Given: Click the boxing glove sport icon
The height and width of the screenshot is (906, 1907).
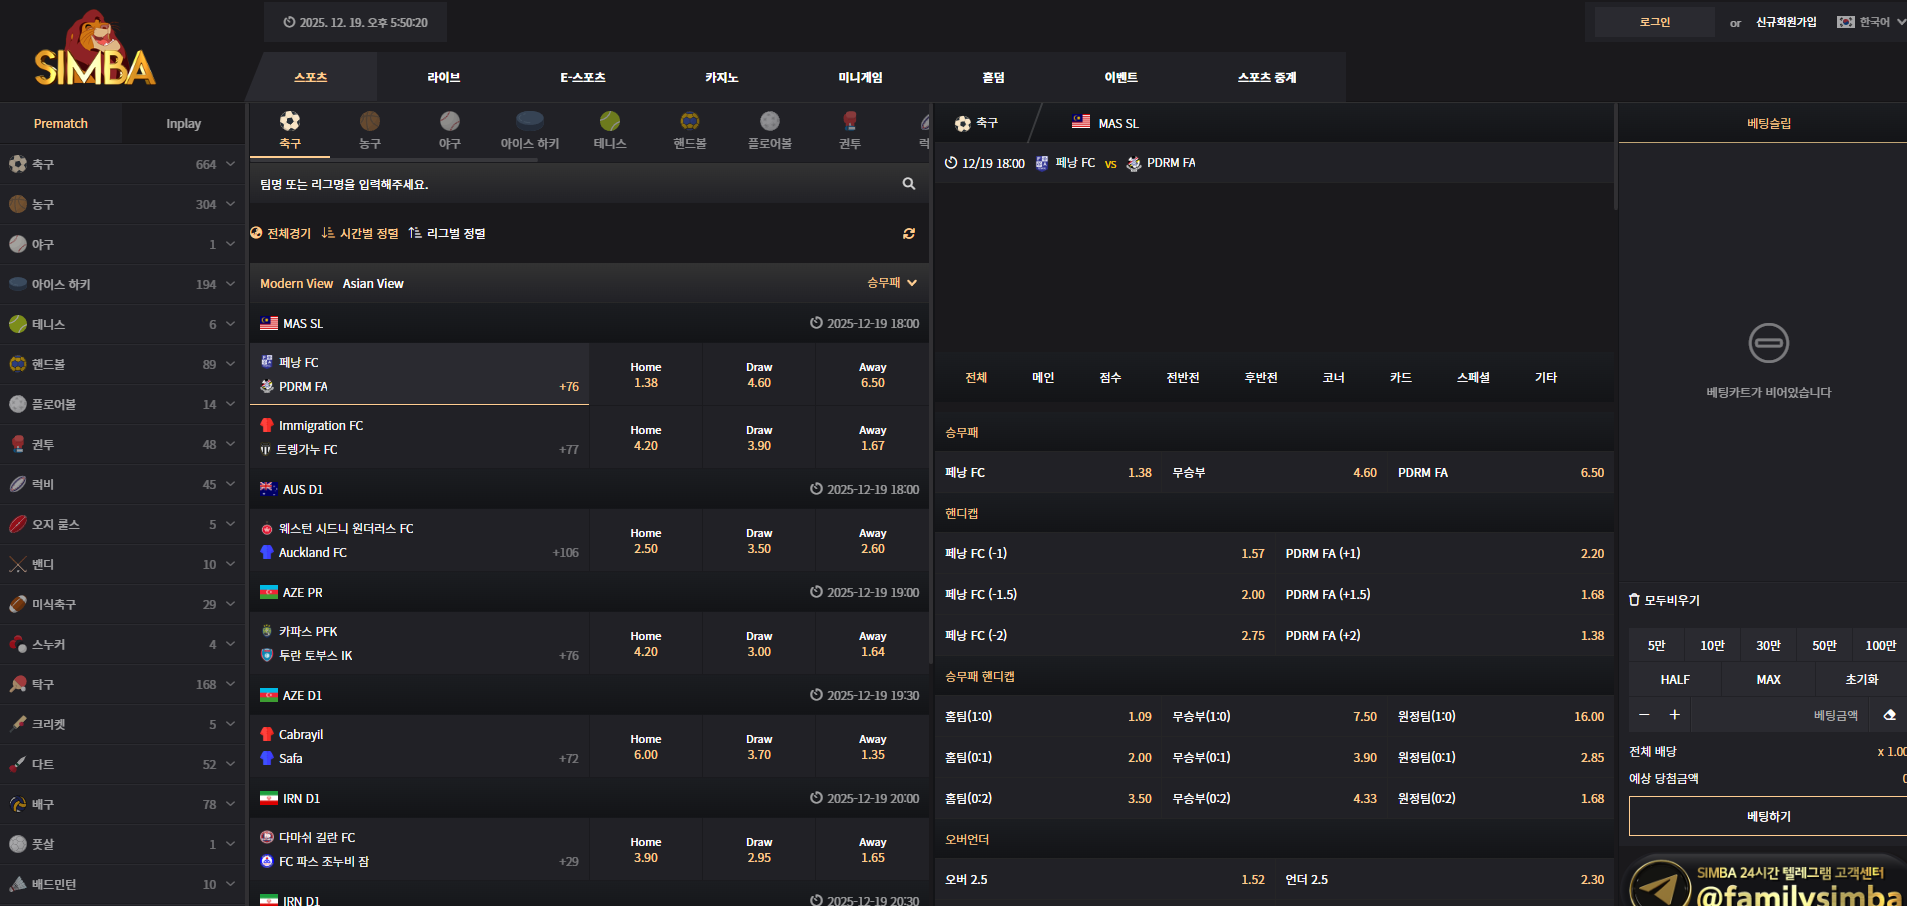Looking at the screenshot, I should point(850,122).
